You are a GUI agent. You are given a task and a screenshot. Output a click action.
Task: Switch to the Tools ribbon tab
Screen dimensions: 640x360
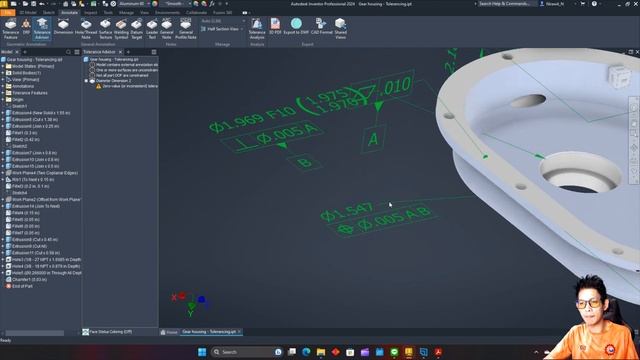pos(108,13)
